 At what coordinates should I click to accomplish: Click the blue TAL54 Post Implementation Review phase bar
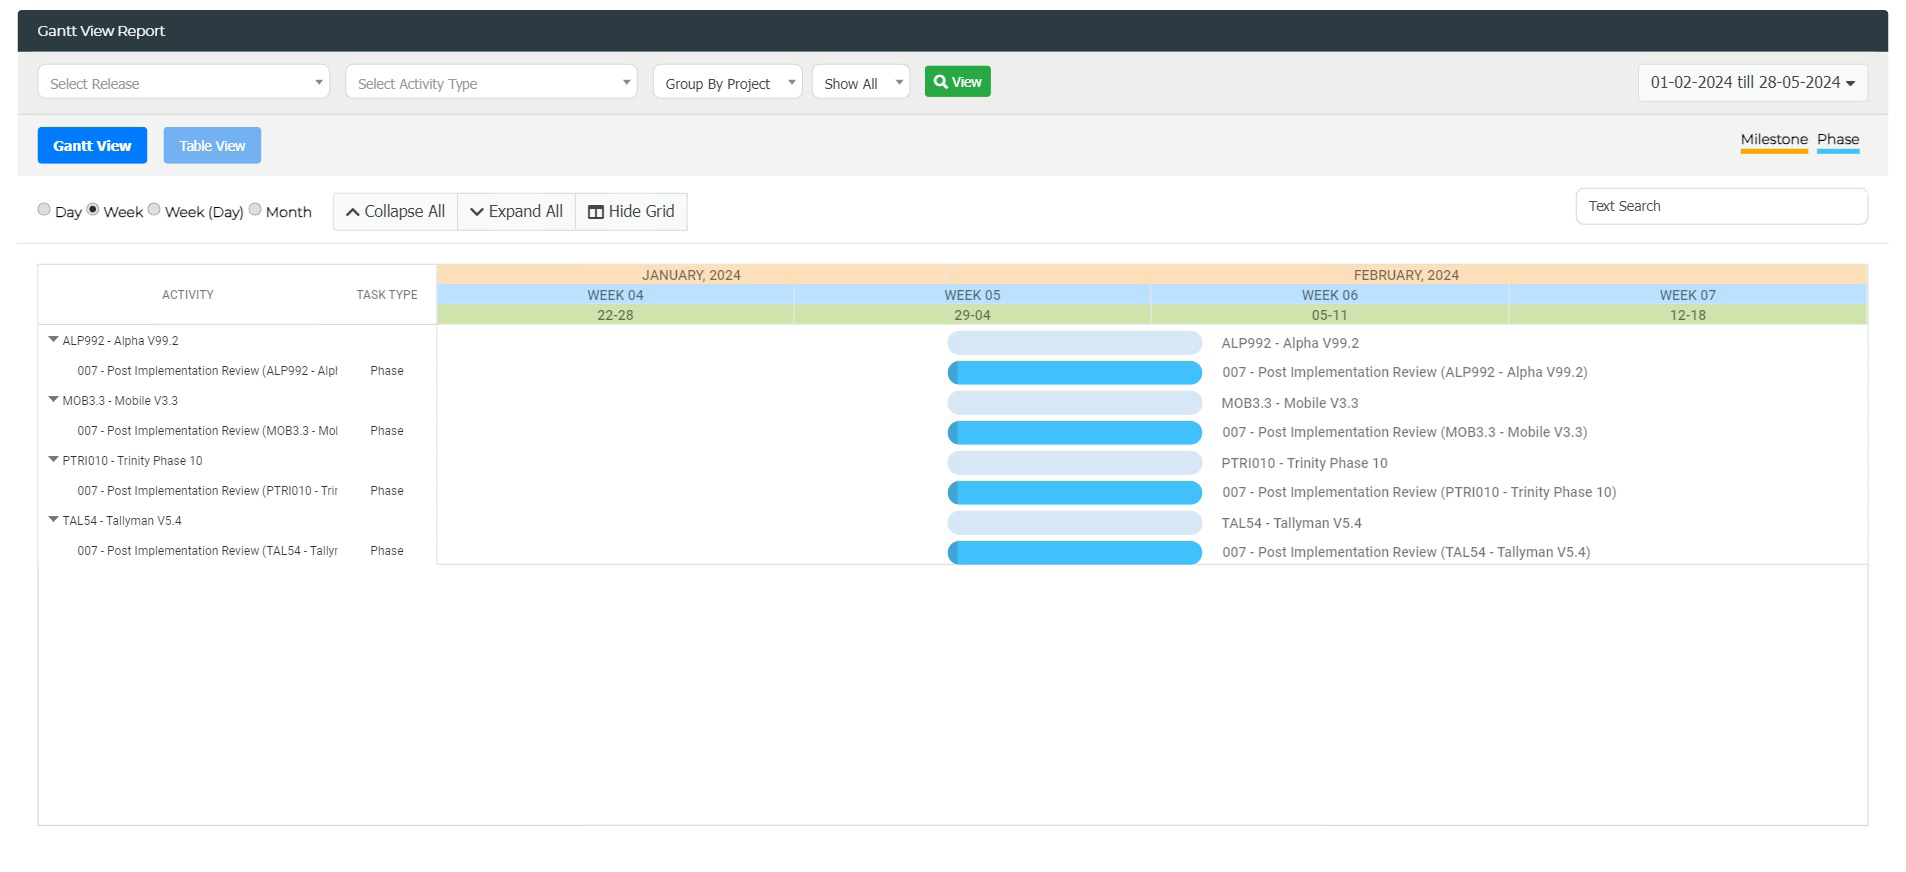[1074, 553]
